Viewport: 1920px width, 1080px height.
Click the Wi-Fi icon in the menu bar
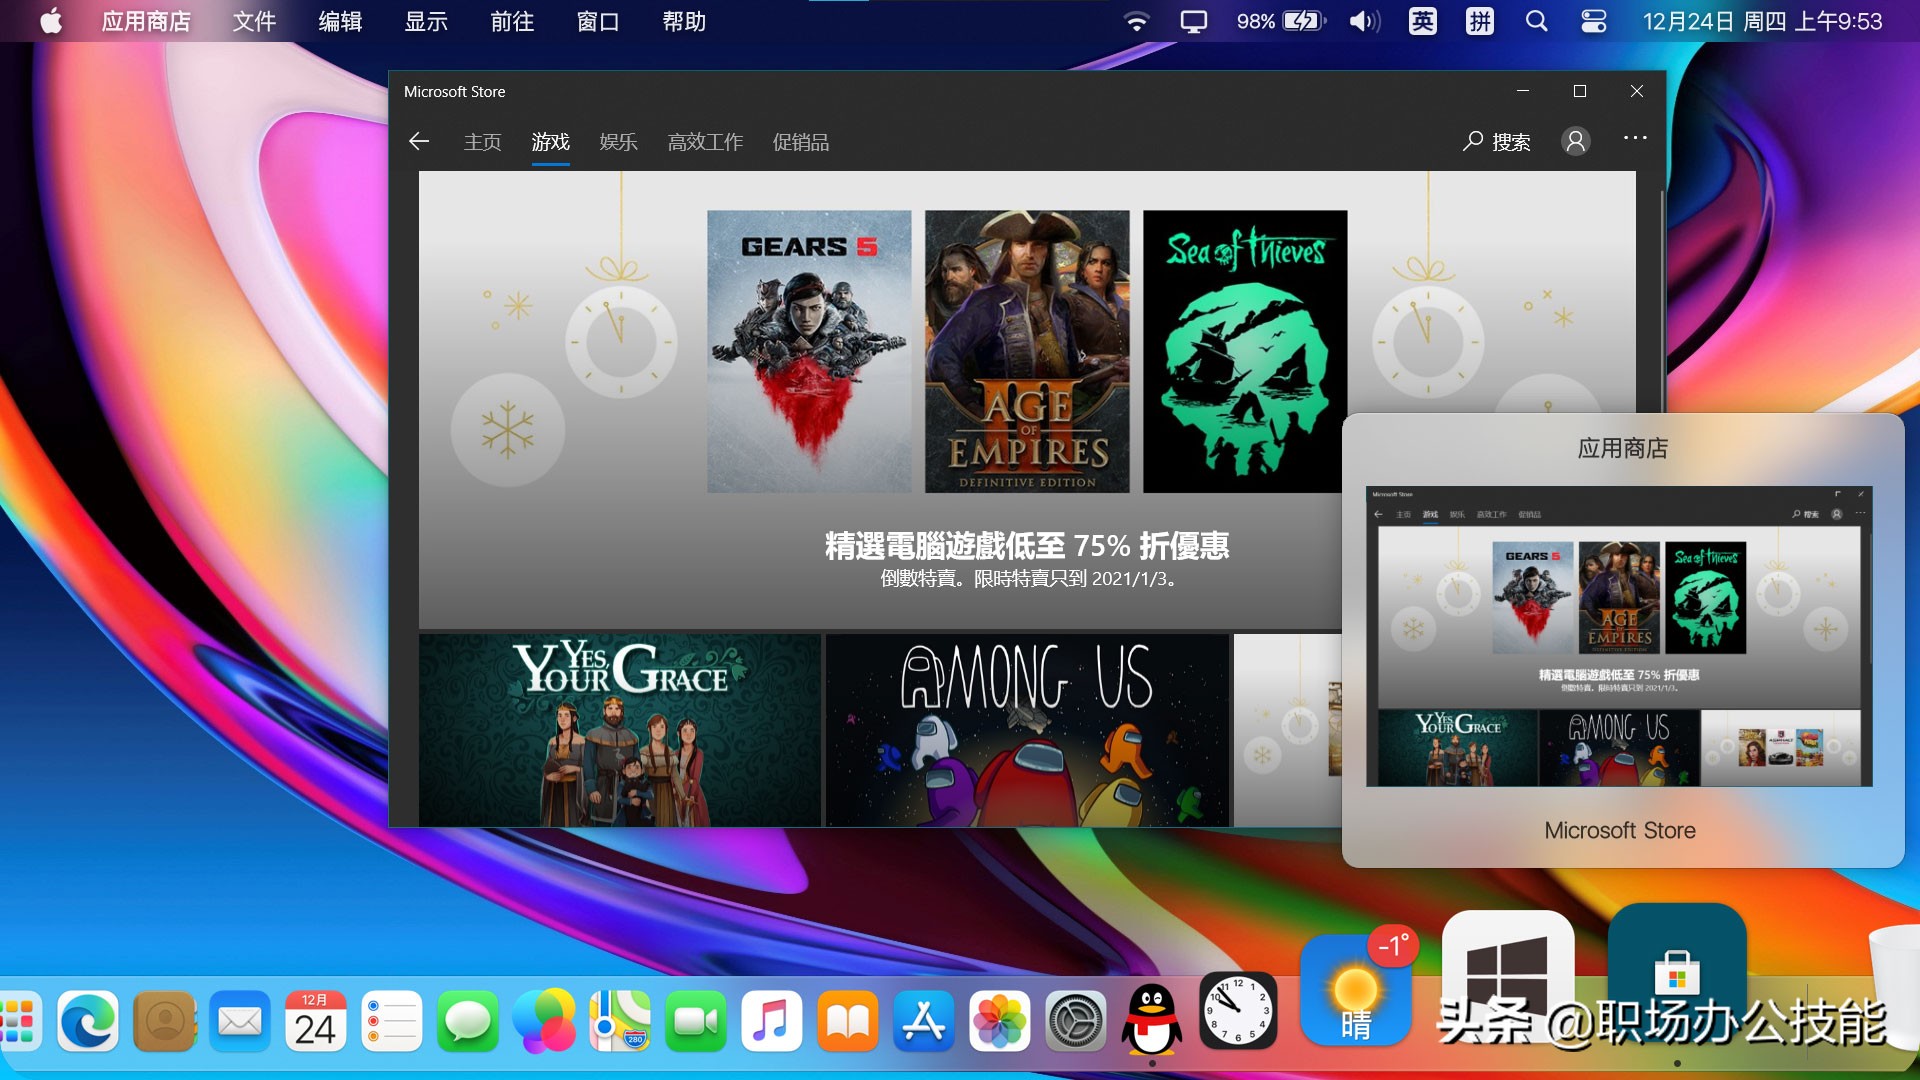[1137, 20]
